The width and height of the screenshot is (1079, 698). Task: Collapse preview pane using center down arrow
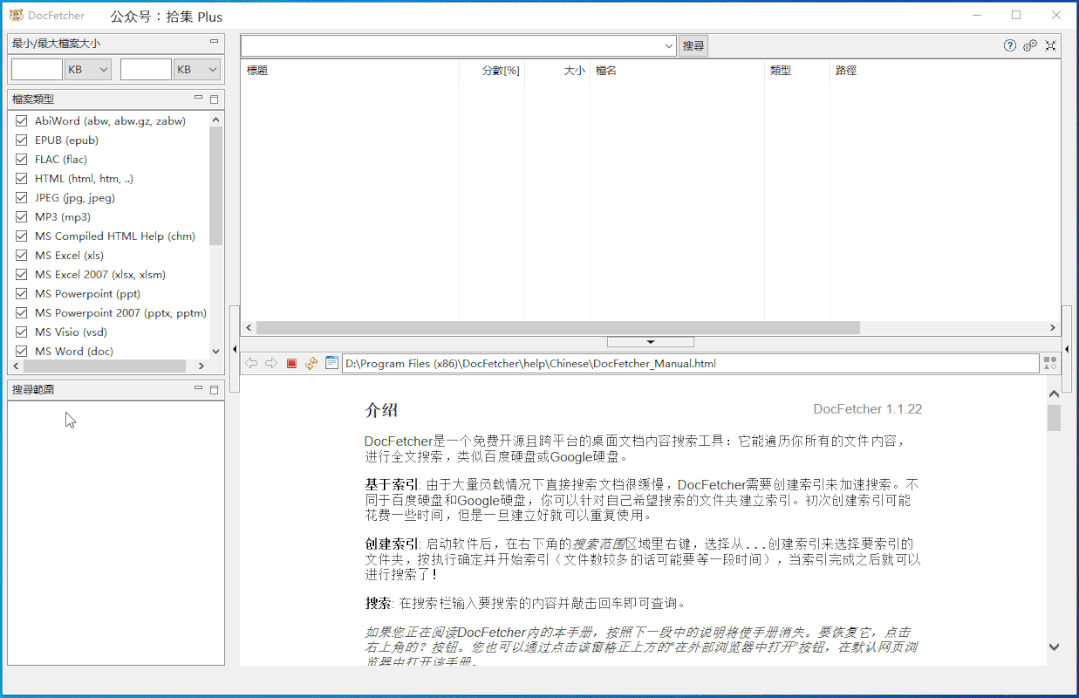tap(650, 342)
